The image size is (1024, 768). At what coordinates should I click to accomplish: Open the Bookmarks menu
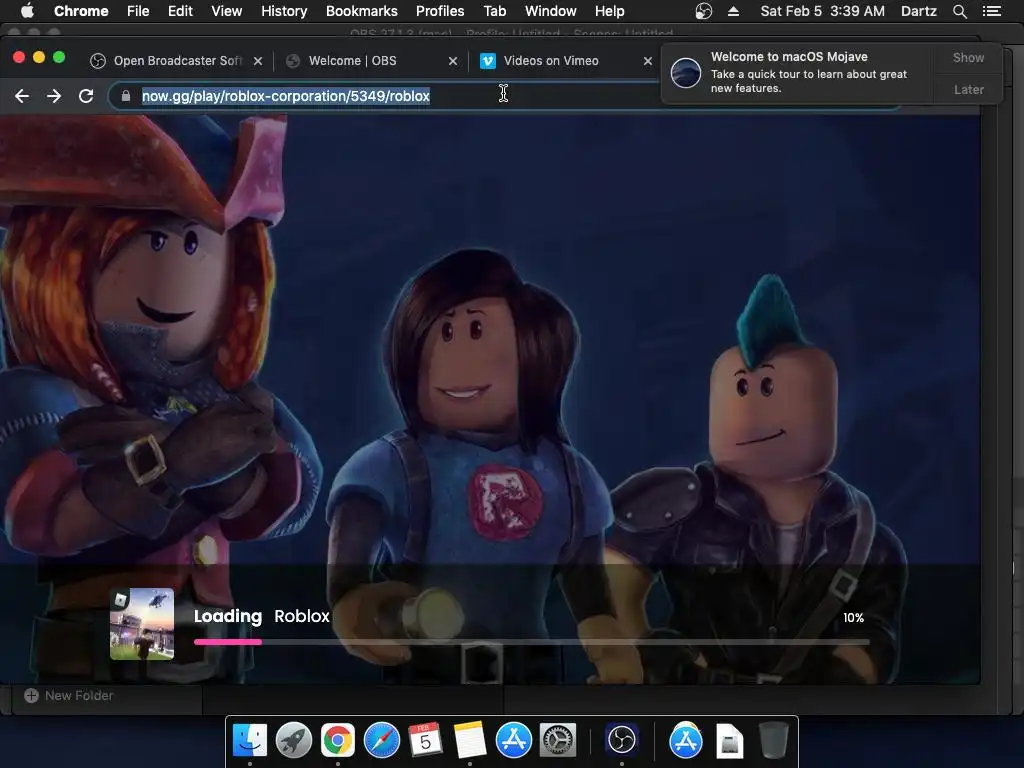[362, 11]
